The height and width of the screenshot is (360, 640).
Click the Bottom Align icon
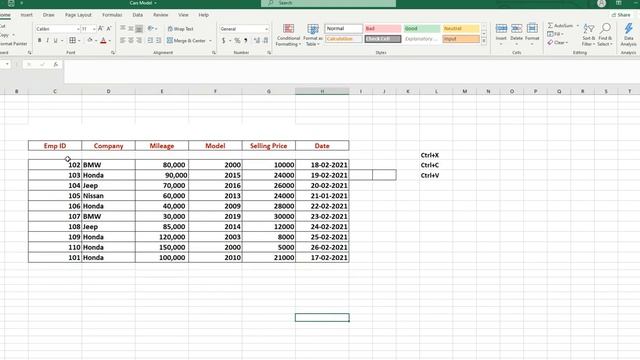139,29
